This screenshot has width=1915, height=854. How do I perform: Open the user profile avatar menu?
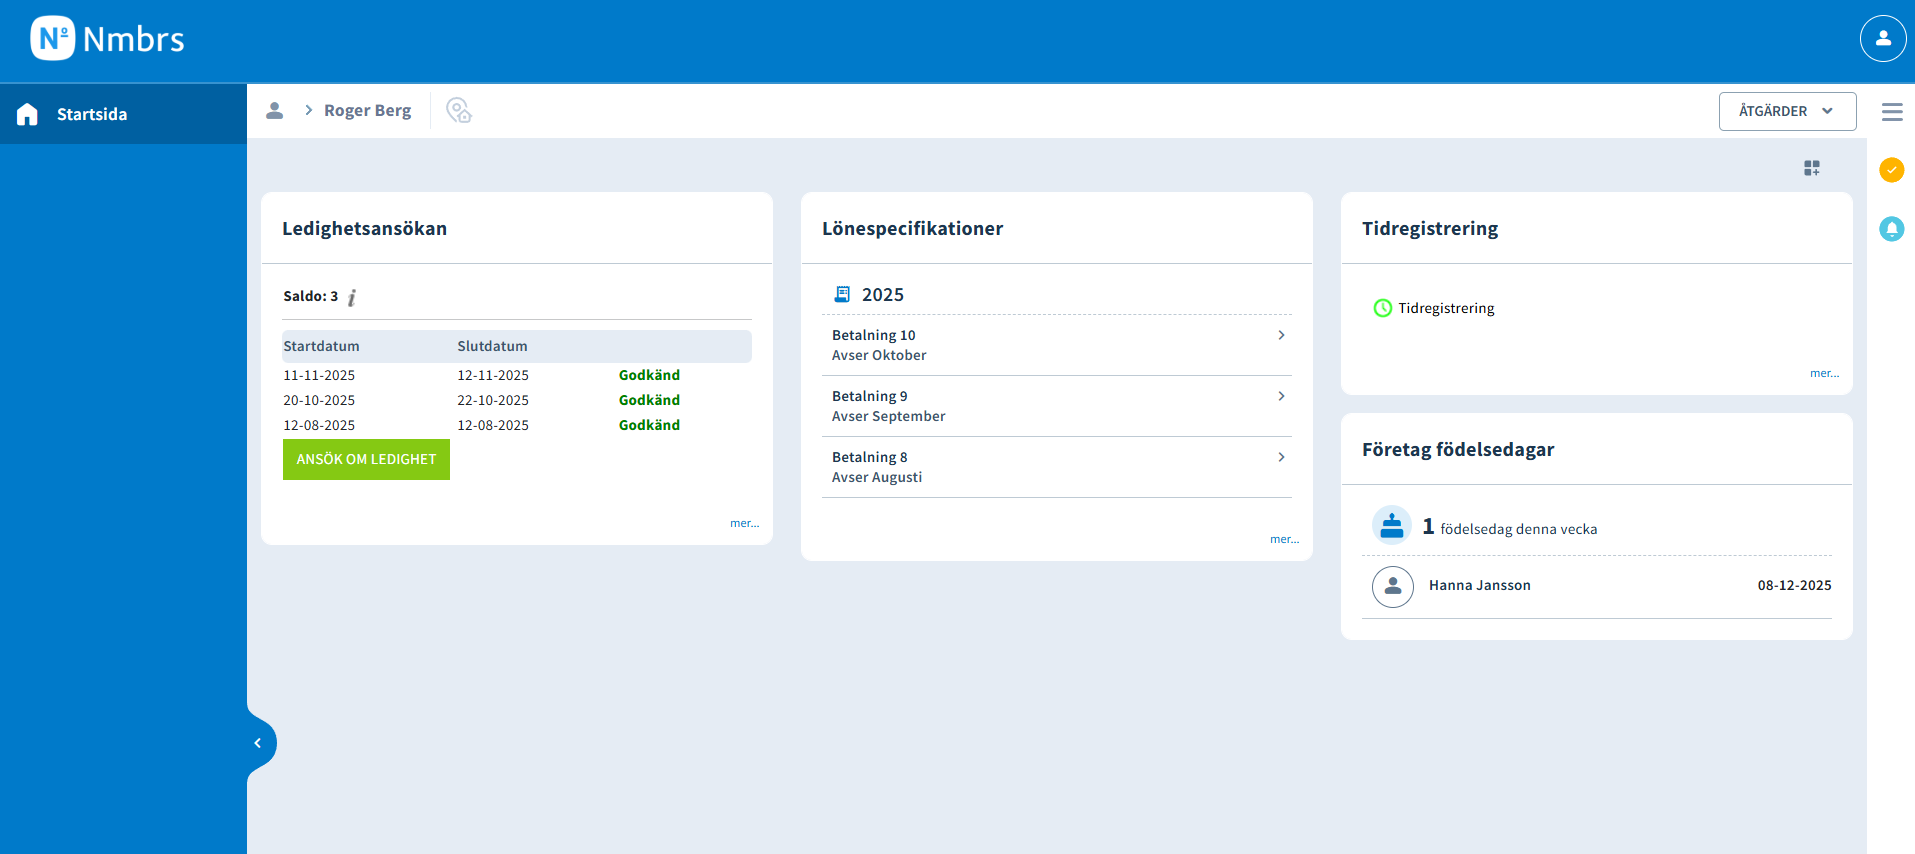1882,39
